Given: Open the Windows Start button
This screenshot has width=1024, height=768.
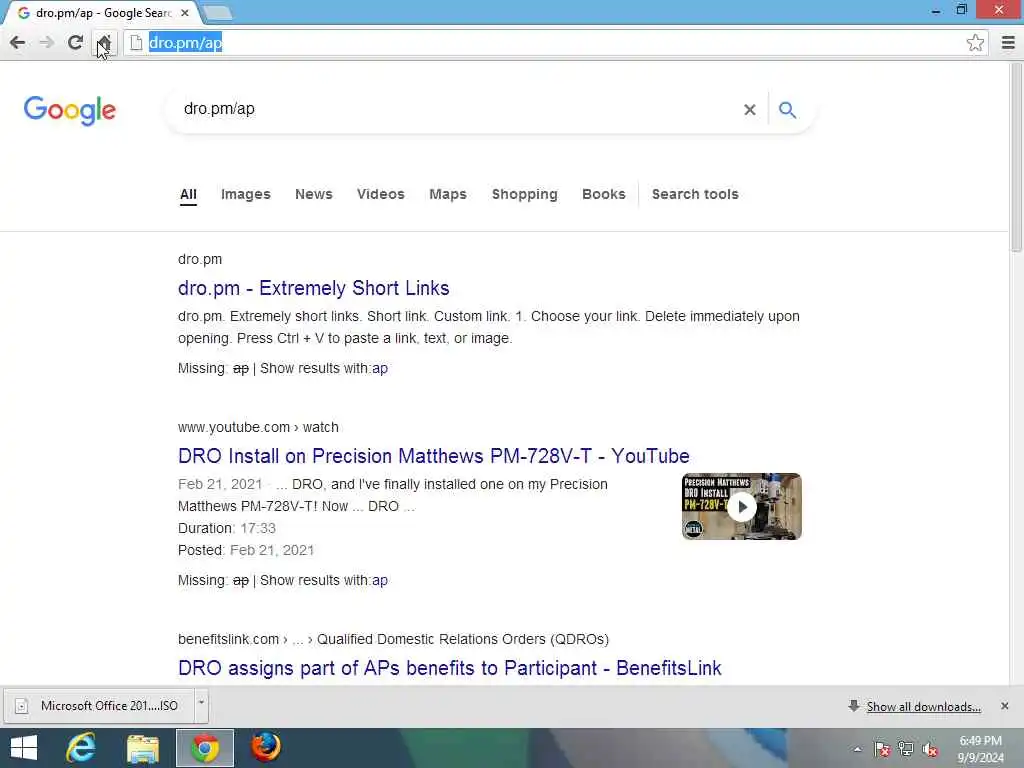Looking at the screenshot, I should pos(24,748).
